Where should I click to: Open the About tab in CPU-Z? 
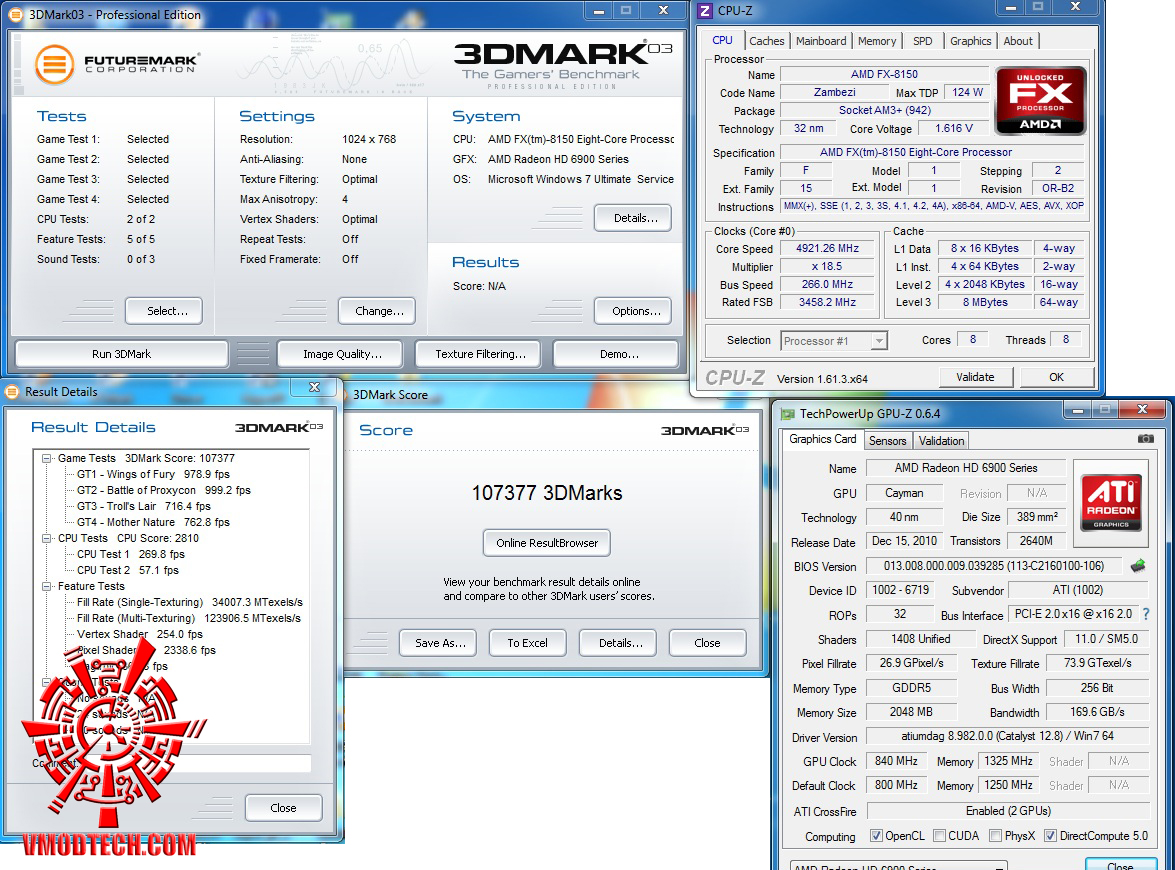click(1018, 41)
